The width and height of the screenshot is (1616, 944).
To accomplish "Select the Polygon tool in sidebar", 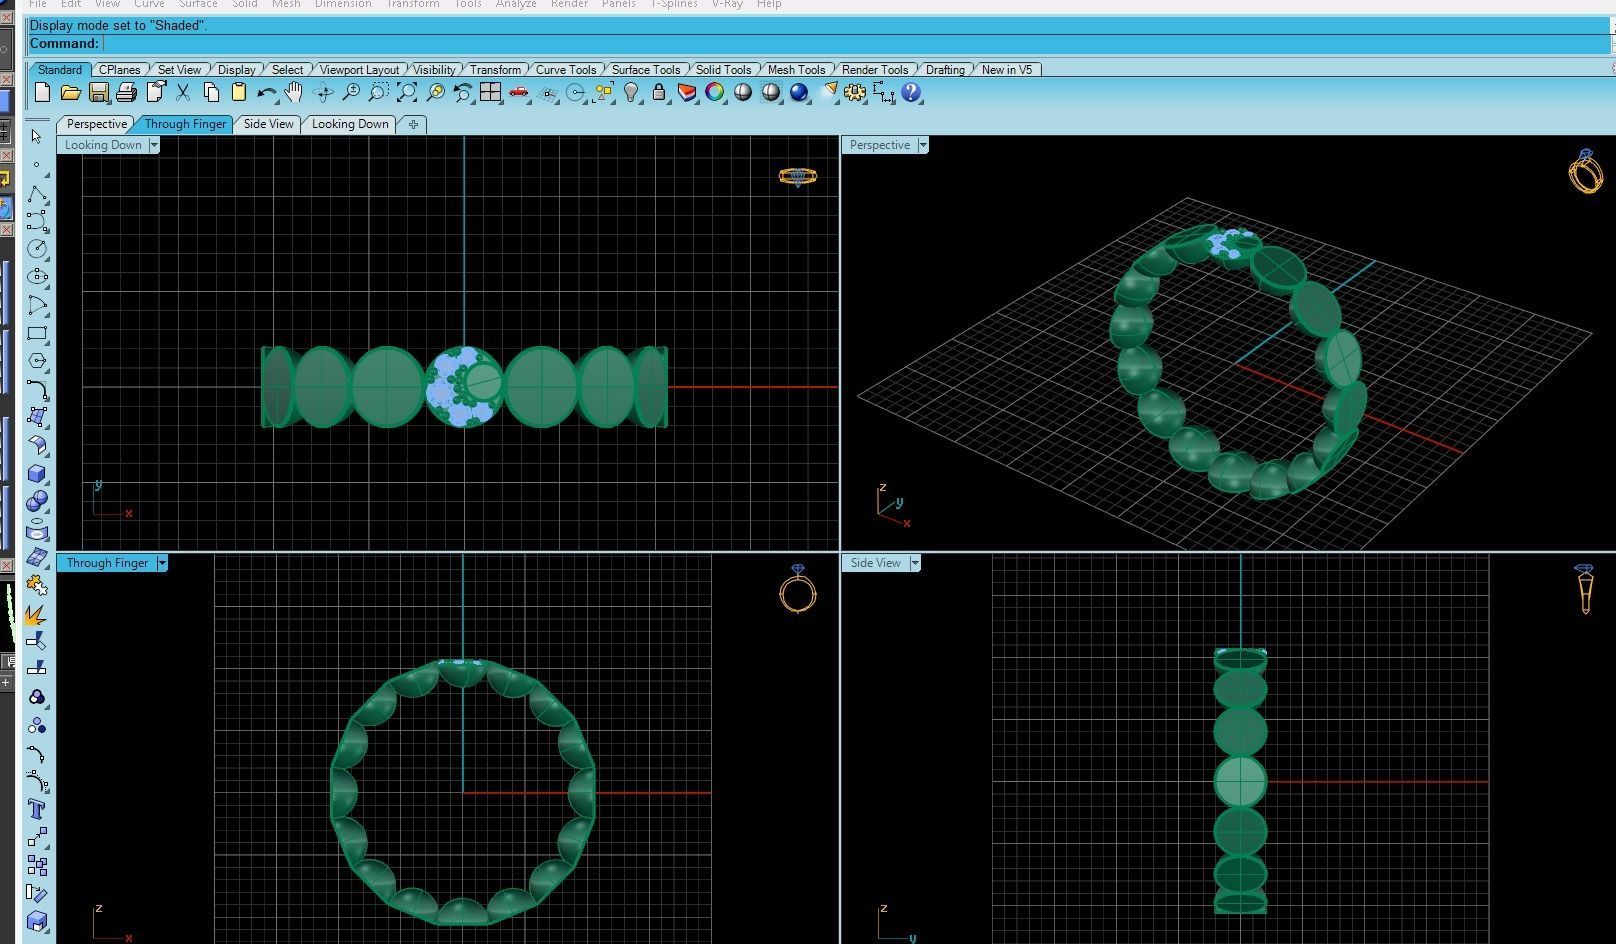I will (37, 361).
